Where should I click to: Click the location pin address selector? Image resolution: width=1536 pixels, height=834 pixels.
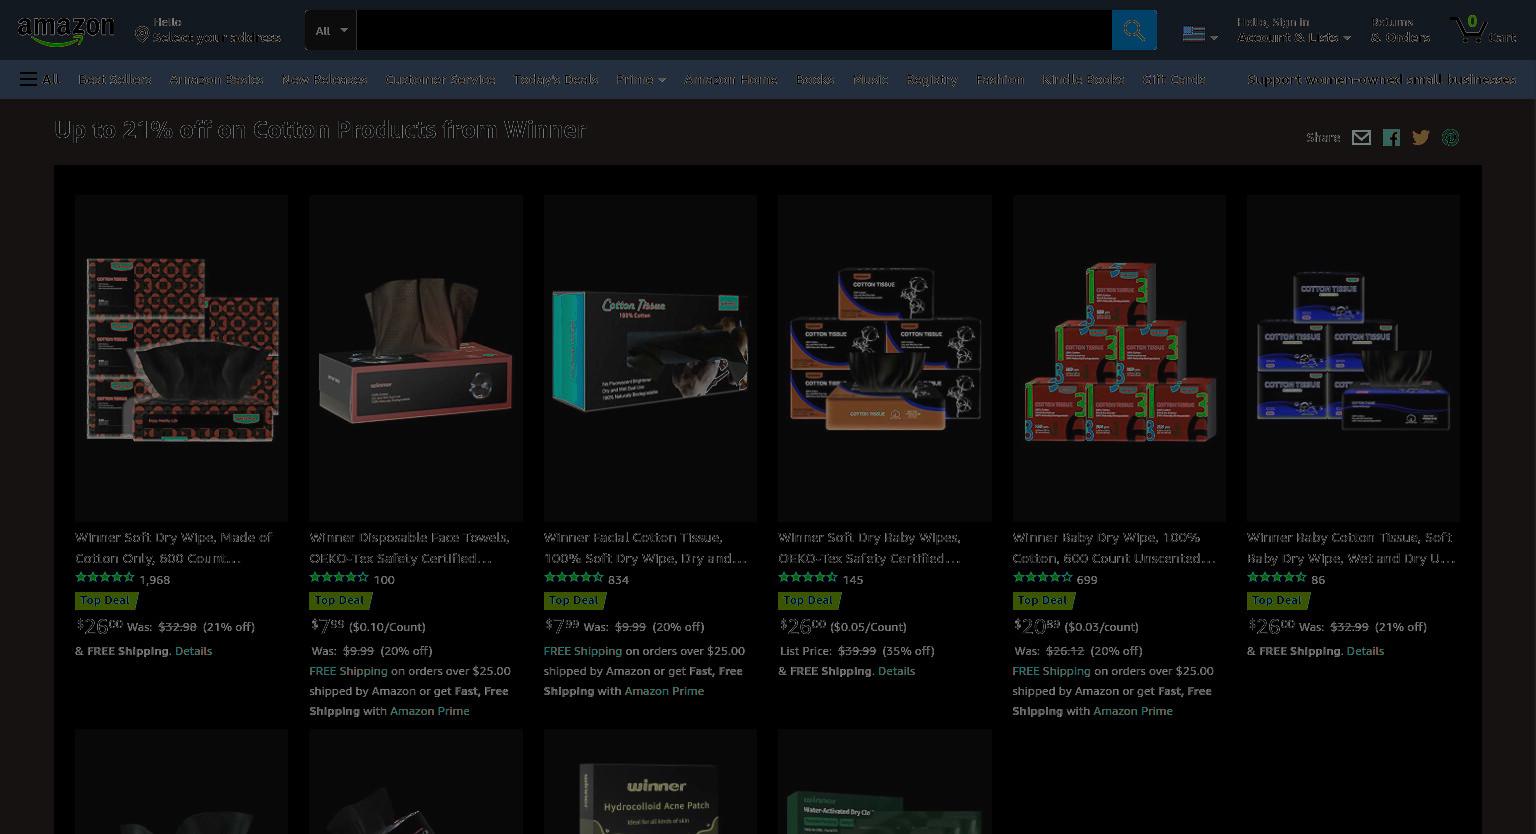[x=208, y=30]
